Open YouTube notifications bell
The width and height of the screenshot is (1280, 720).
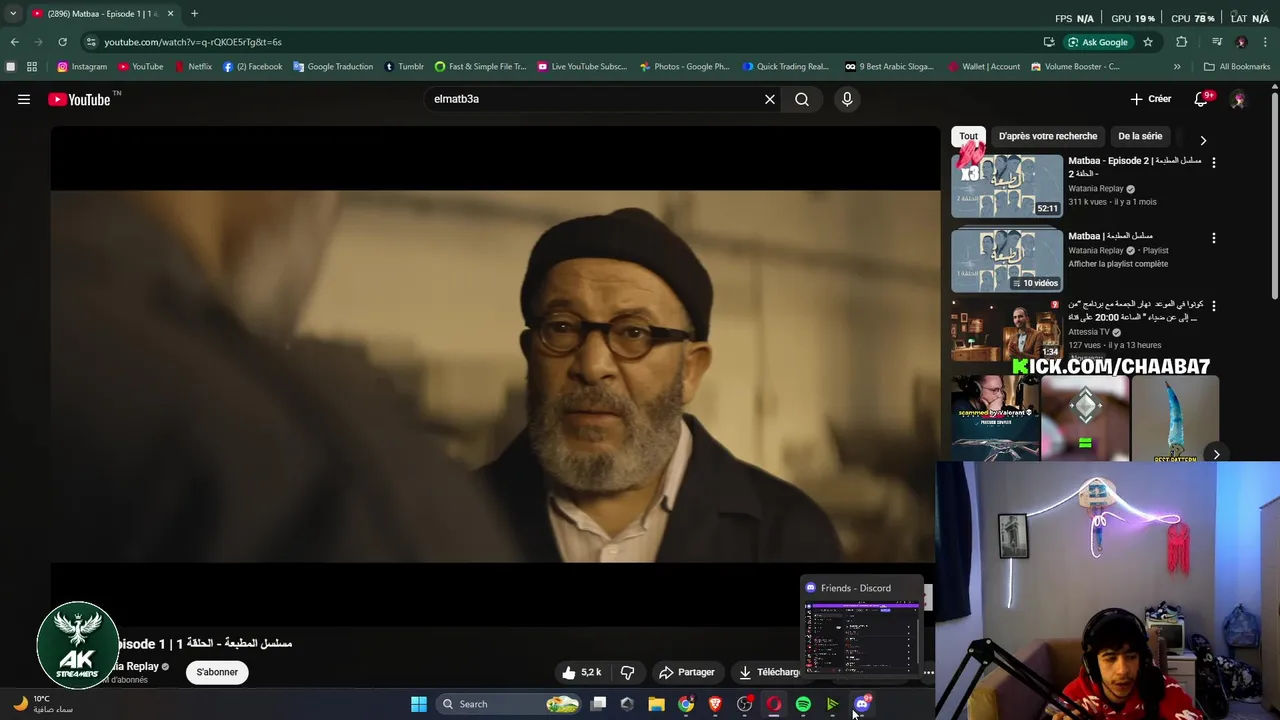(x=1202, y=99)
